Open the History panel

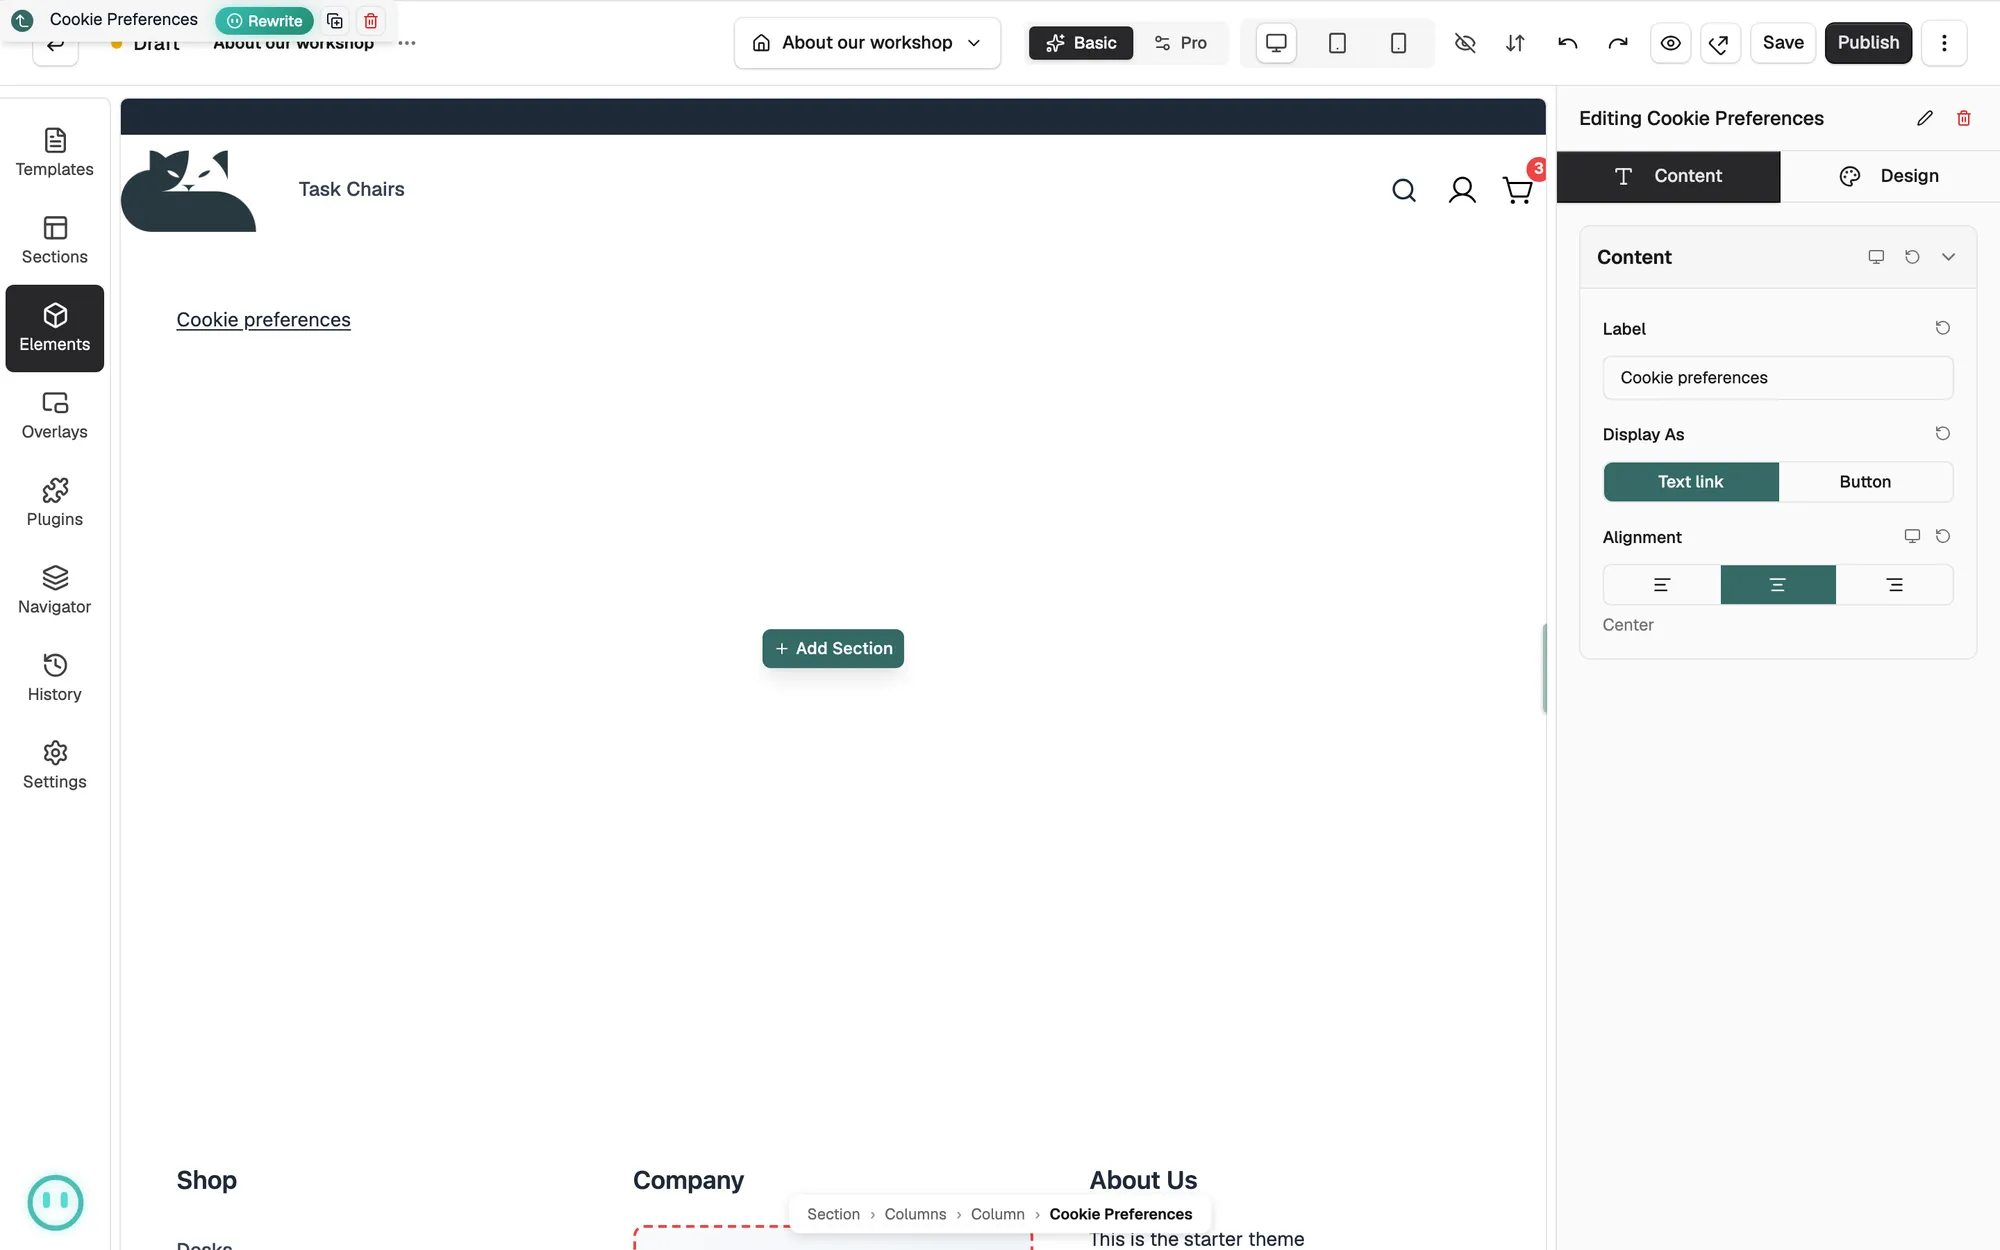(x=55, y=678)
